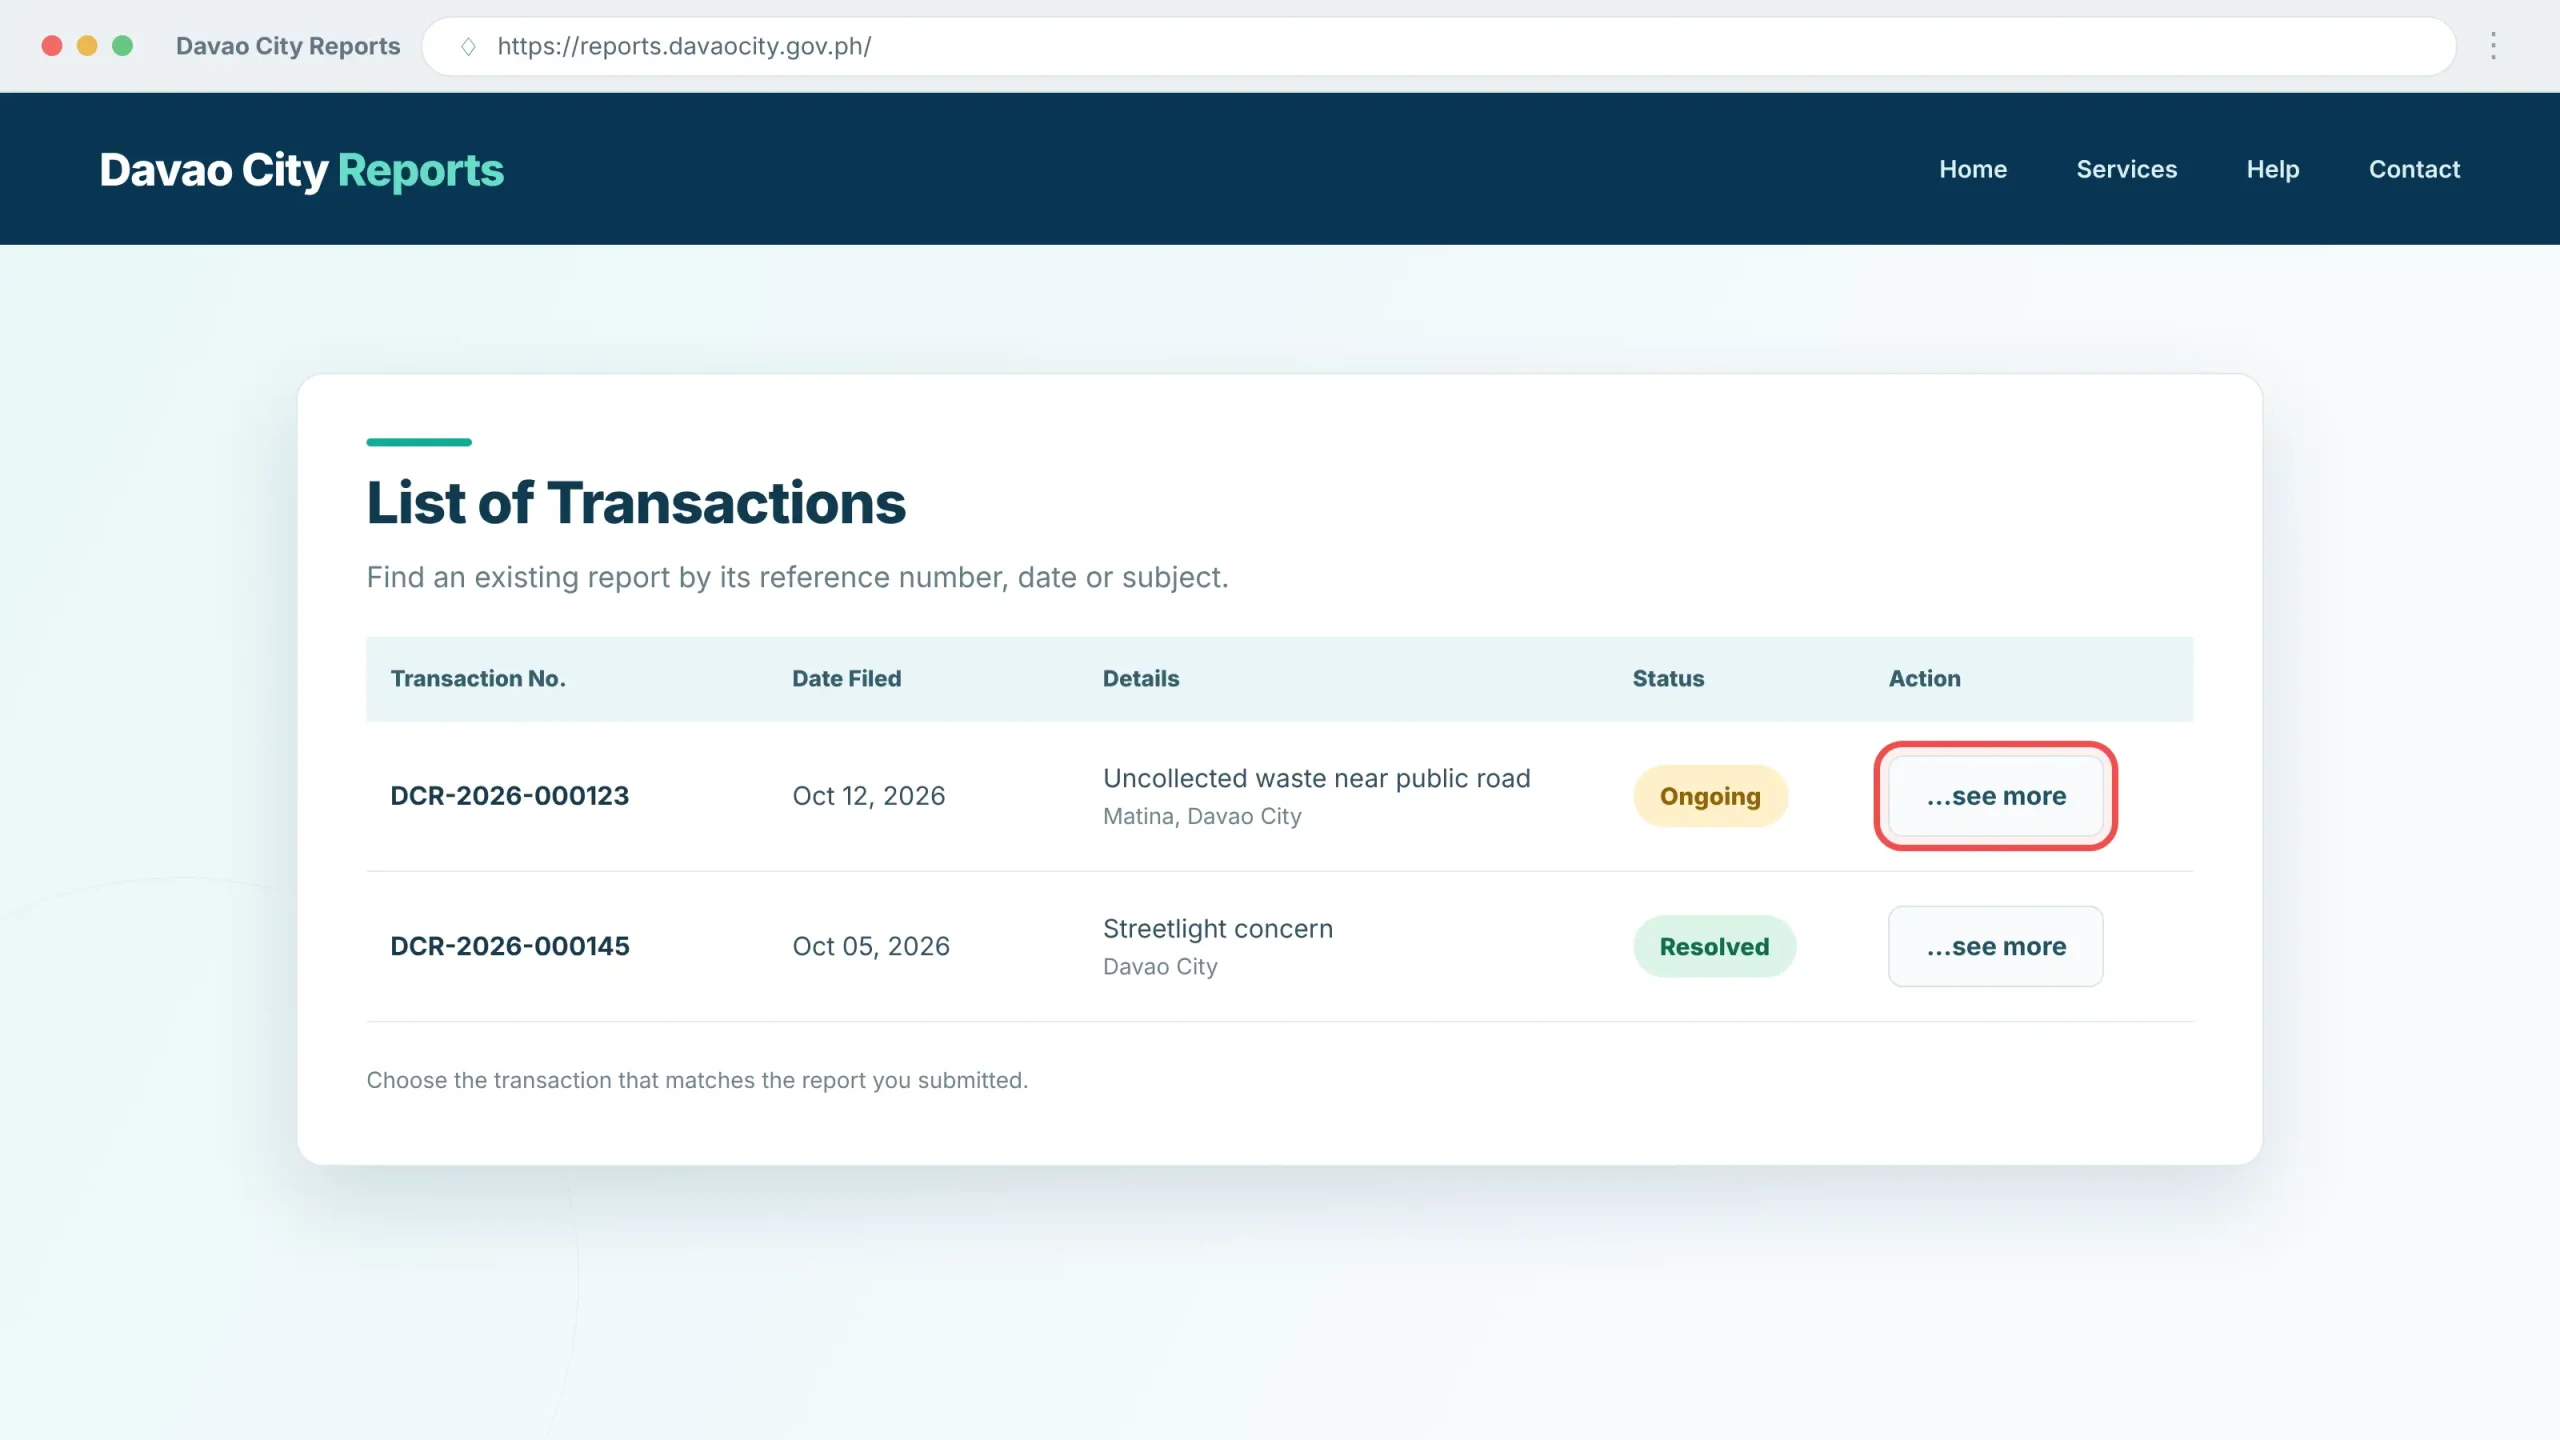
Task: Go to Home in the navigation
Action: tap(1973, 169)
